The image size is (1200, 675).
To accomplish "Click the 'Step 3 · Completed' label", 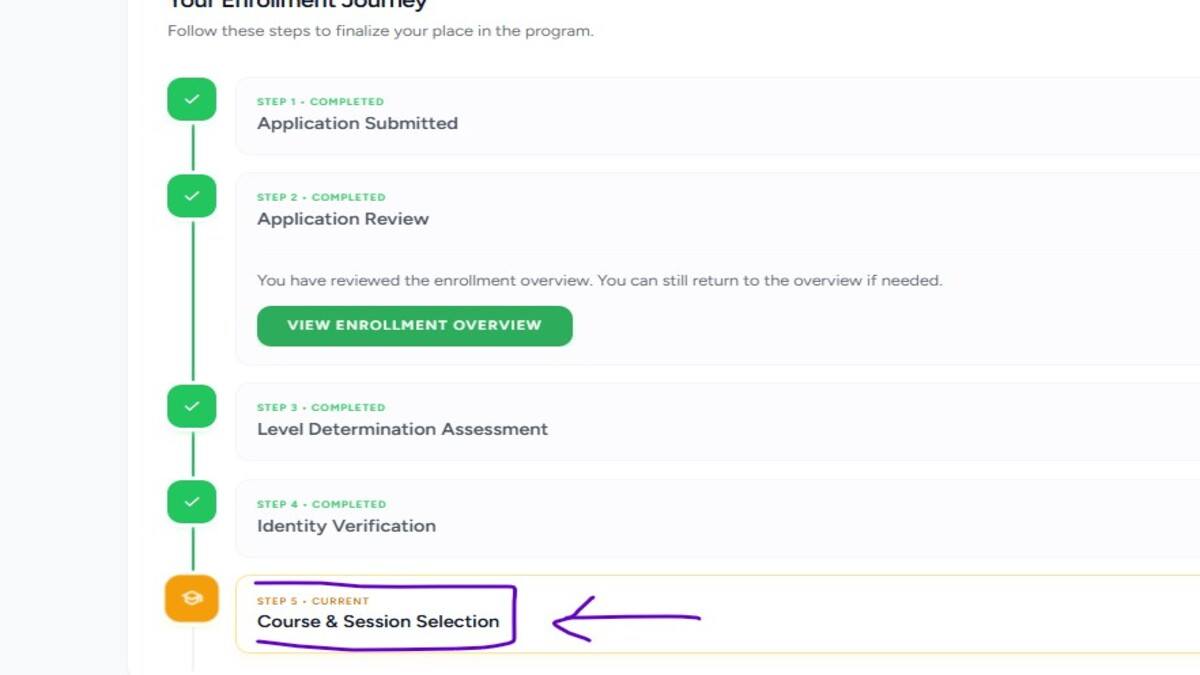I will point(321,408).
